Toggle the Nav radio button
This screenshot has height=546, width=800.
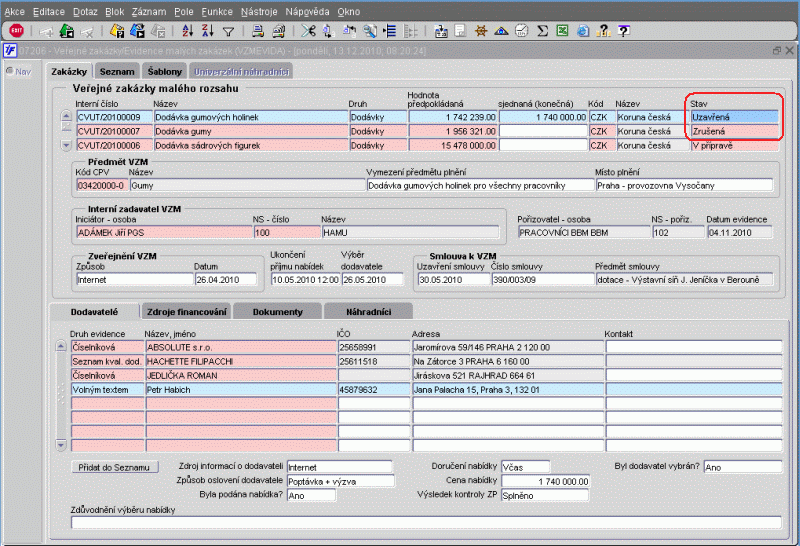coord(10,71)
